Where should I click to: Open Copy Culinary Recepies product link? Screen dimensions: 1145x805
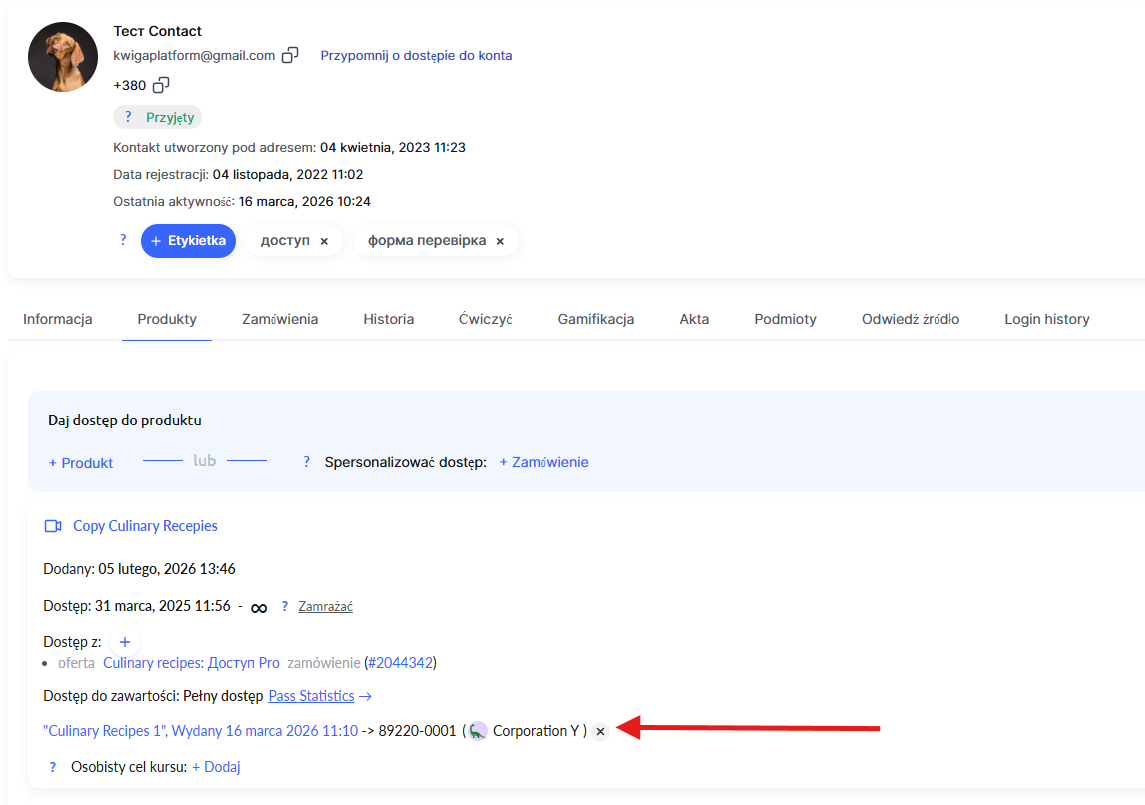[145, 526]
